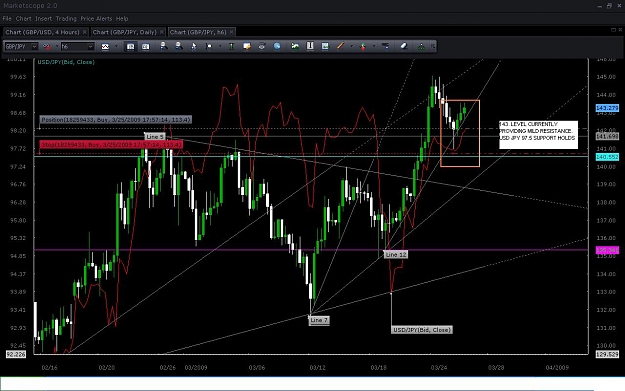Open the dropdown beside the order arrow icon

pyautogui.click(x=373, y=47)
